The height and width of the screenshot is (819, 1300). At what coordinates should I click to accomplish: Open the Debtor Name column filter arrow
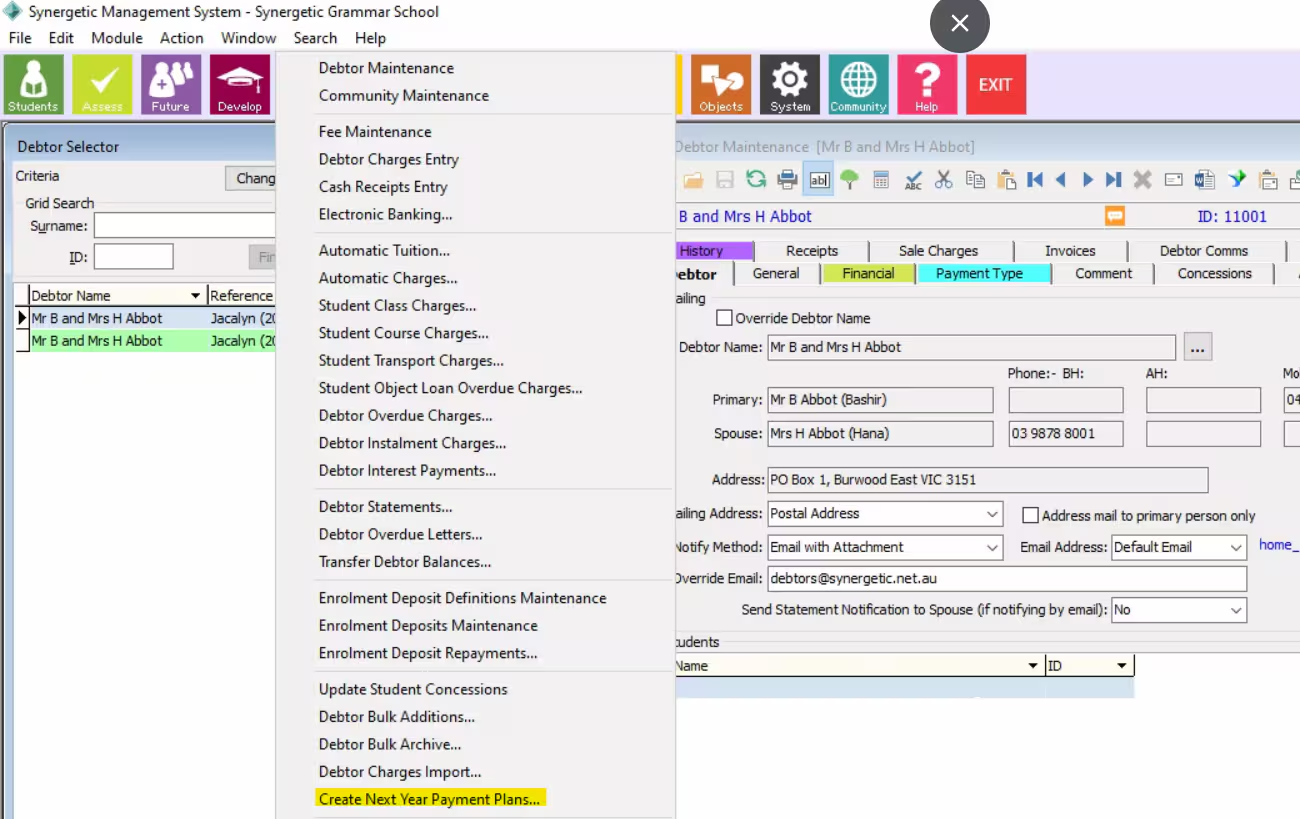tap(196, 296)
